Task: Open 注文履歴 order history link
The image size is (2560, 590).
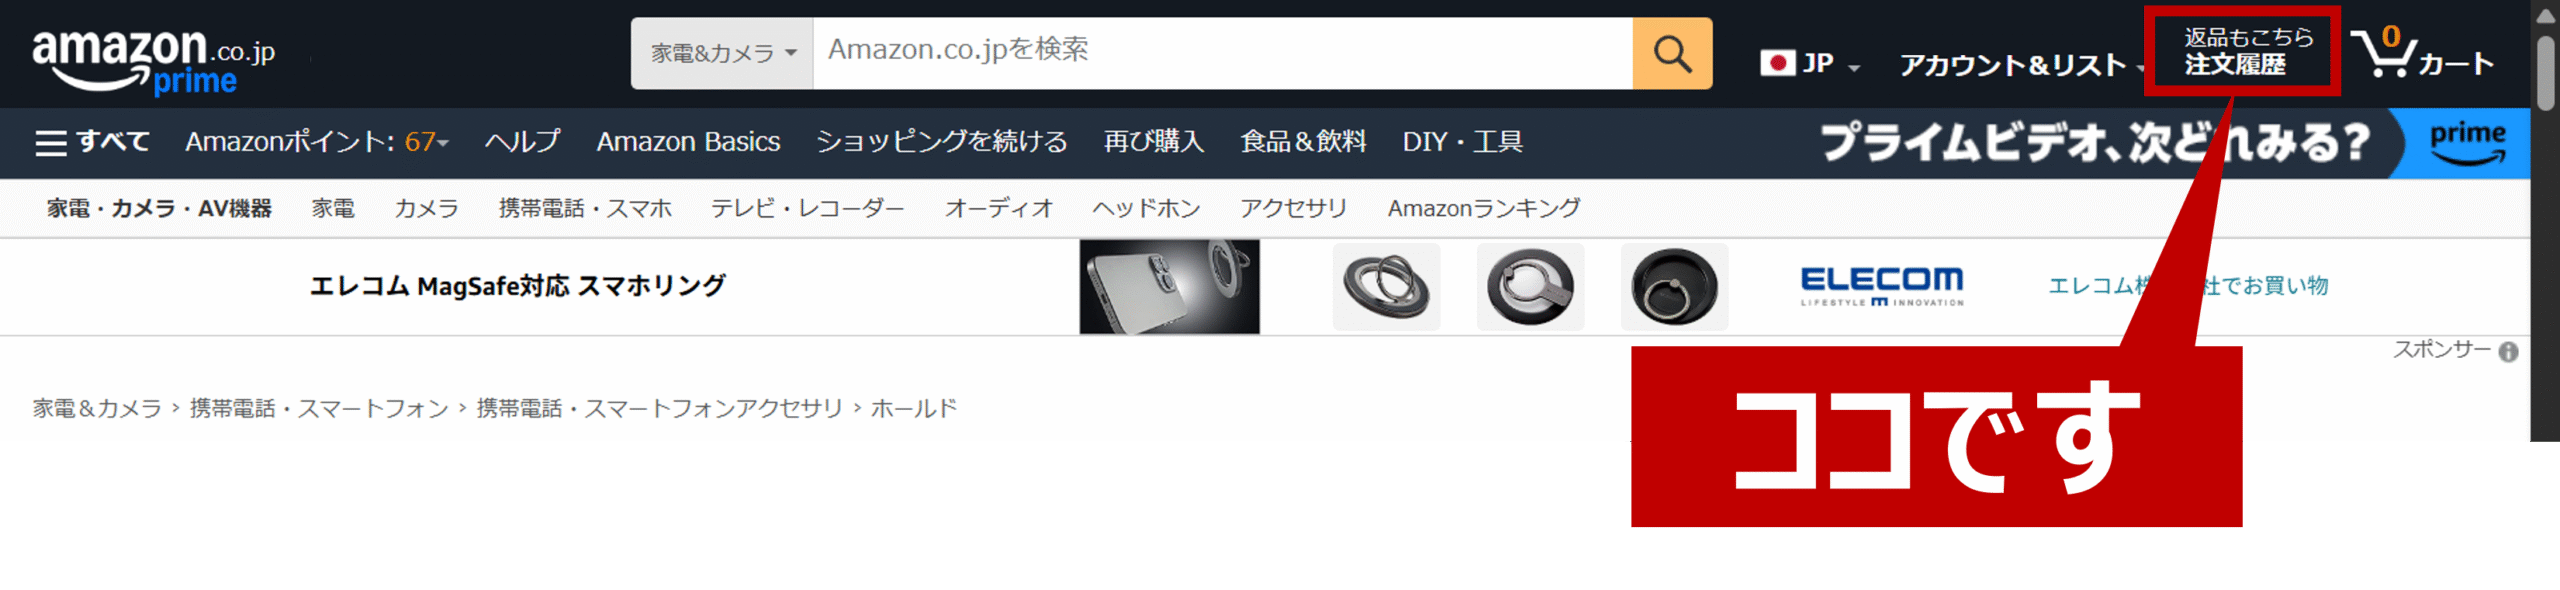Action: (x=2235, y=64)
